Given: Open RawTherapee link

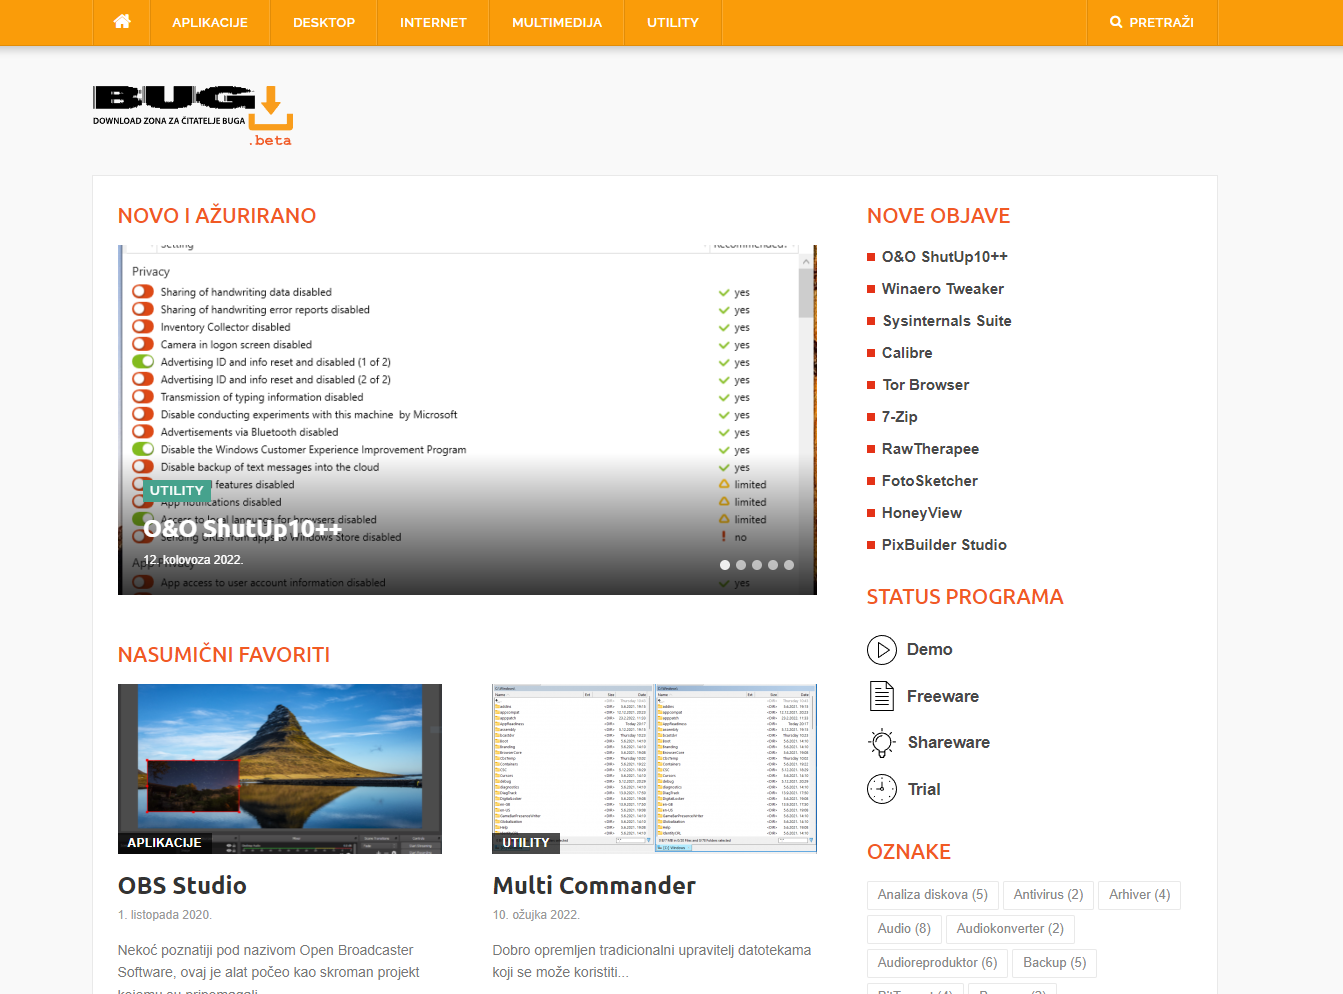Looking at the screenshot, I should tap(931, 449).
